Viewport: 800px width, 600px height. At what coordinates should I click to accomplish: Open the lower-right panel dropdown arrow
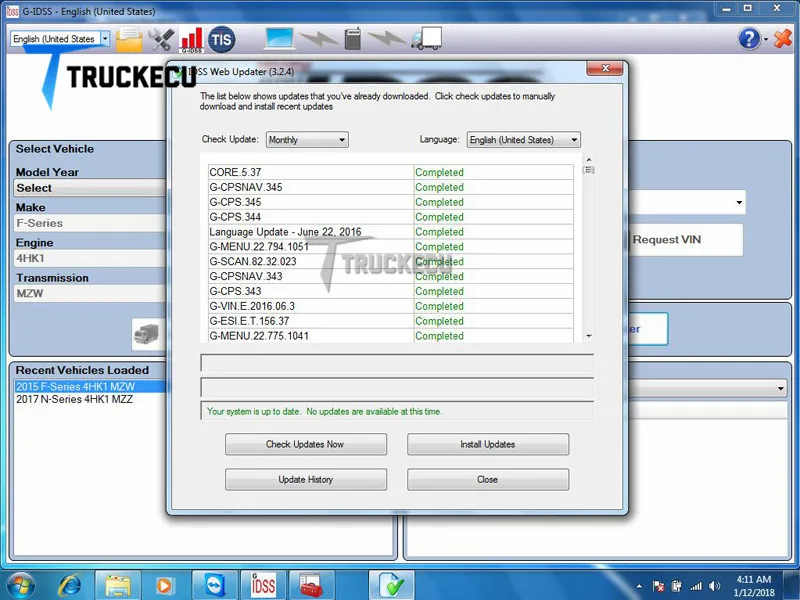[781, 388]
